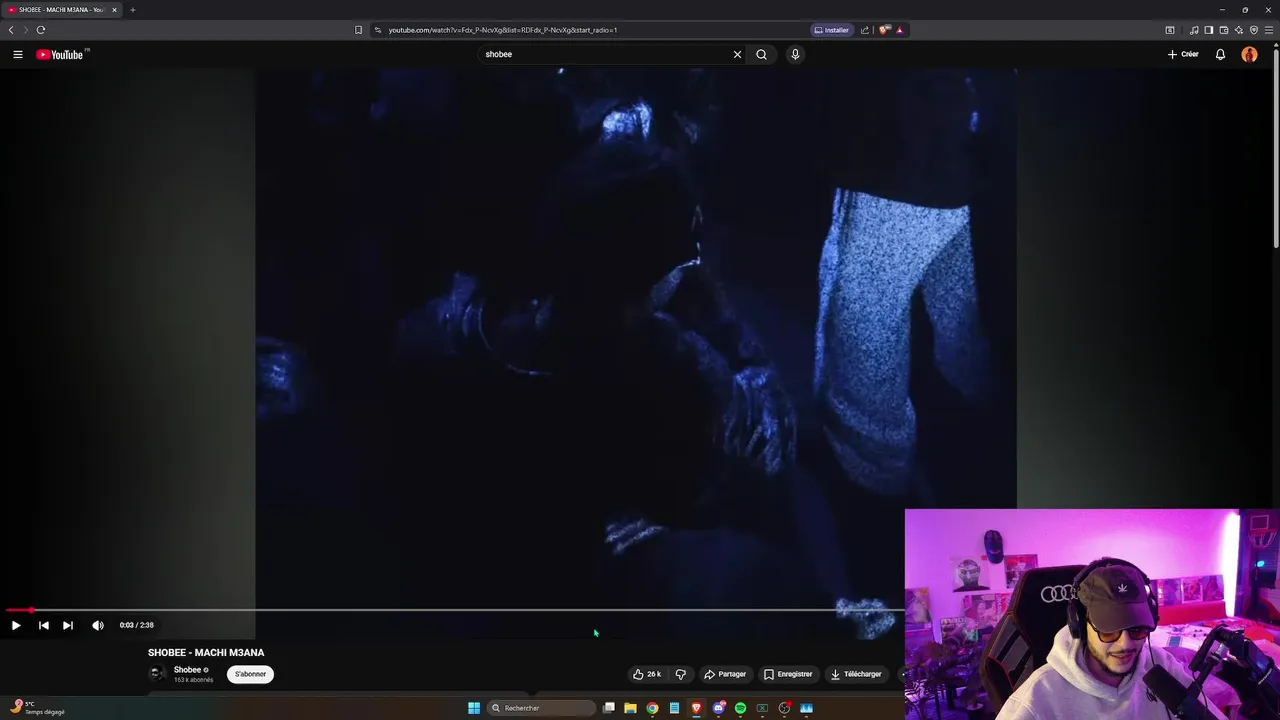This screenshot has width=1280, height=720.
Task: Open the YouTube hamburger guide menu
Action: [x=17, y=54]
